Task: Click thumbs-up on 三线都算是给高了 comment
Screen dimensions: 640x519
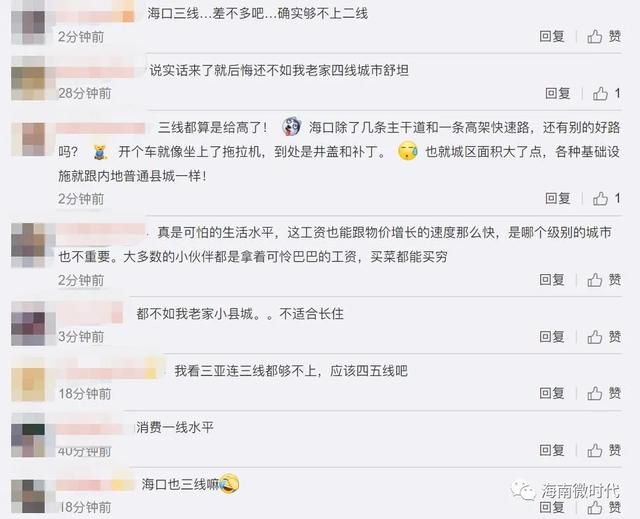Action: click(x=606, y=199)
